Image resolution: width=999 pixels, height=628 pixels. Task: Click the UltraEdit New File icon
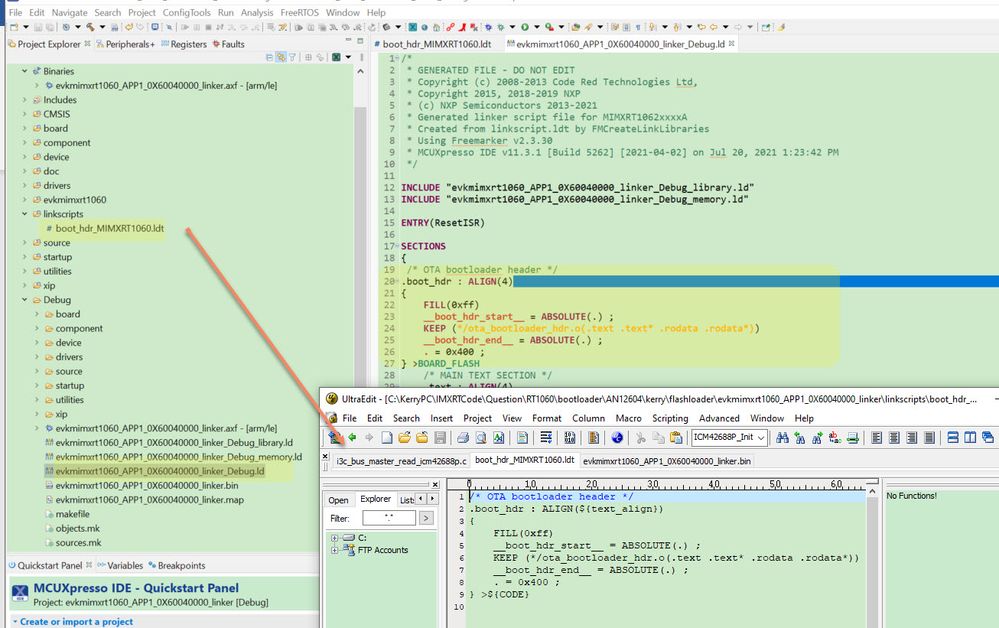[x=387, y=437]
